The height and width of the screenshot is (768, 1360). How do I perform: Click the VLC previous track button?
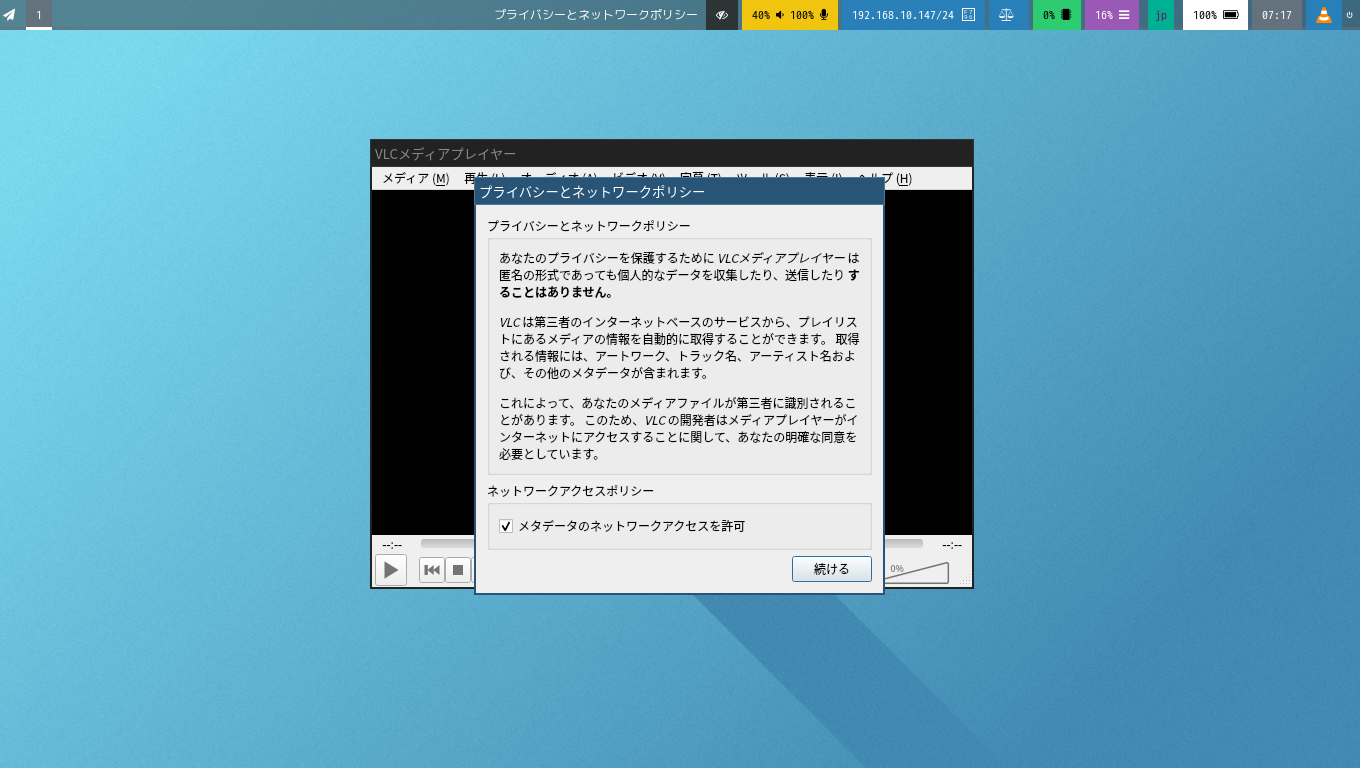click(432, 570)
